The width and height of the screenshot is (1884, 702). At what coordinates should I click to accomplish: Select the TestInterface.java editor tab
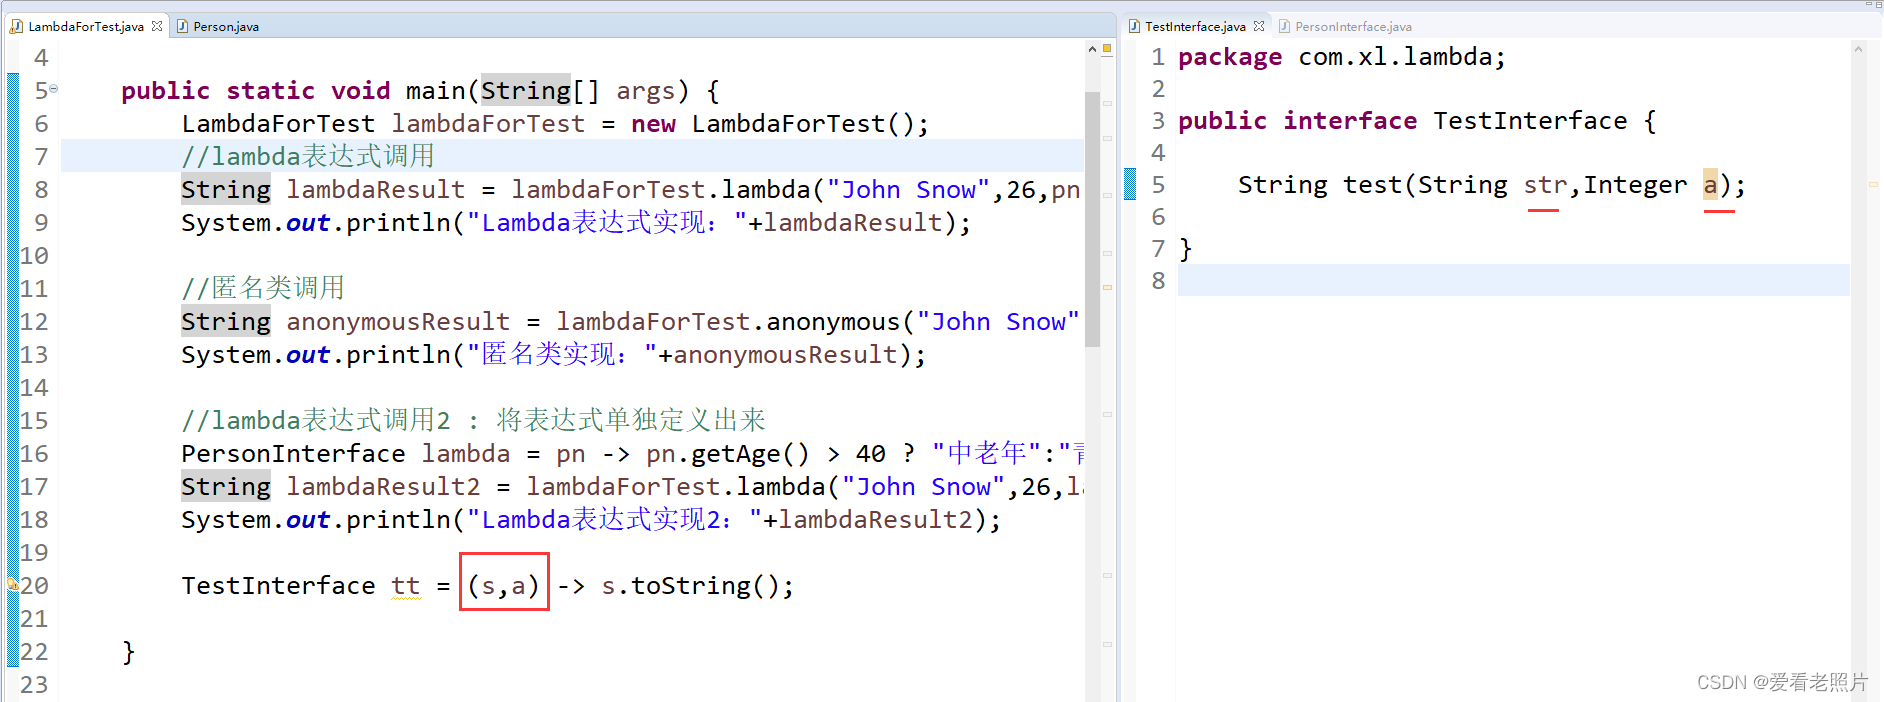pyautogui.click(x=1195, y=27)
